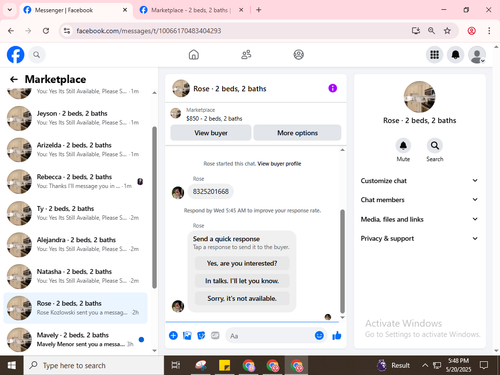
Task: Open Natasha - 2 beds, 2 baths chat
Action: pos(75,276)
